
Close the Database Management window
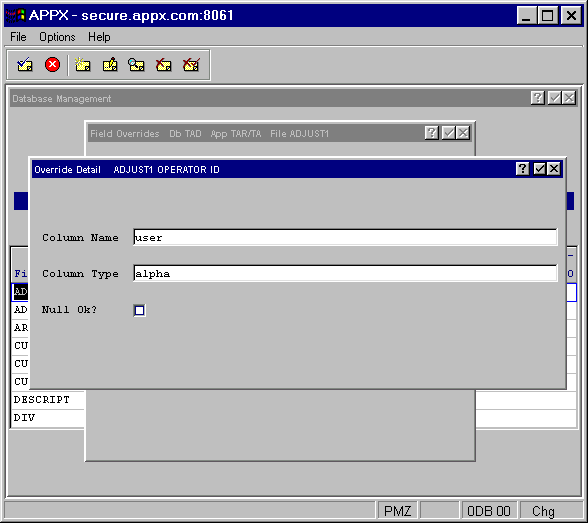(569, 98)
